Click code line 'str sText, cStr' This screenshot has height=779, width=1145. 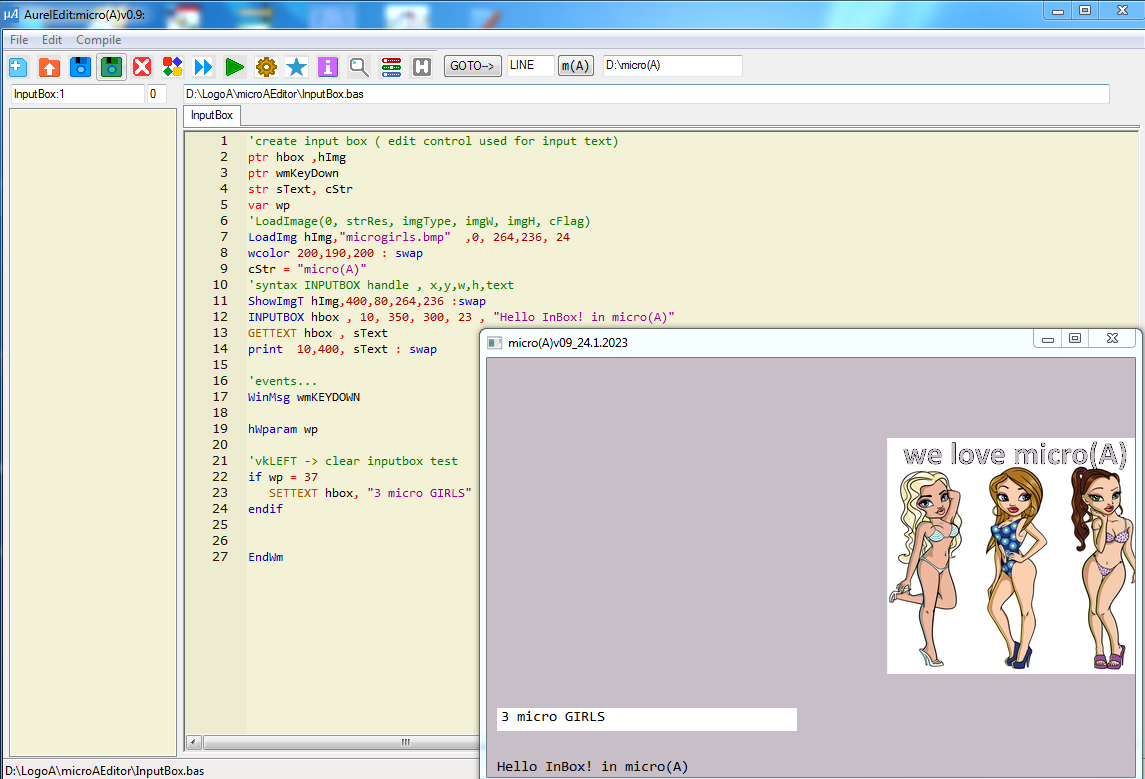300,189
